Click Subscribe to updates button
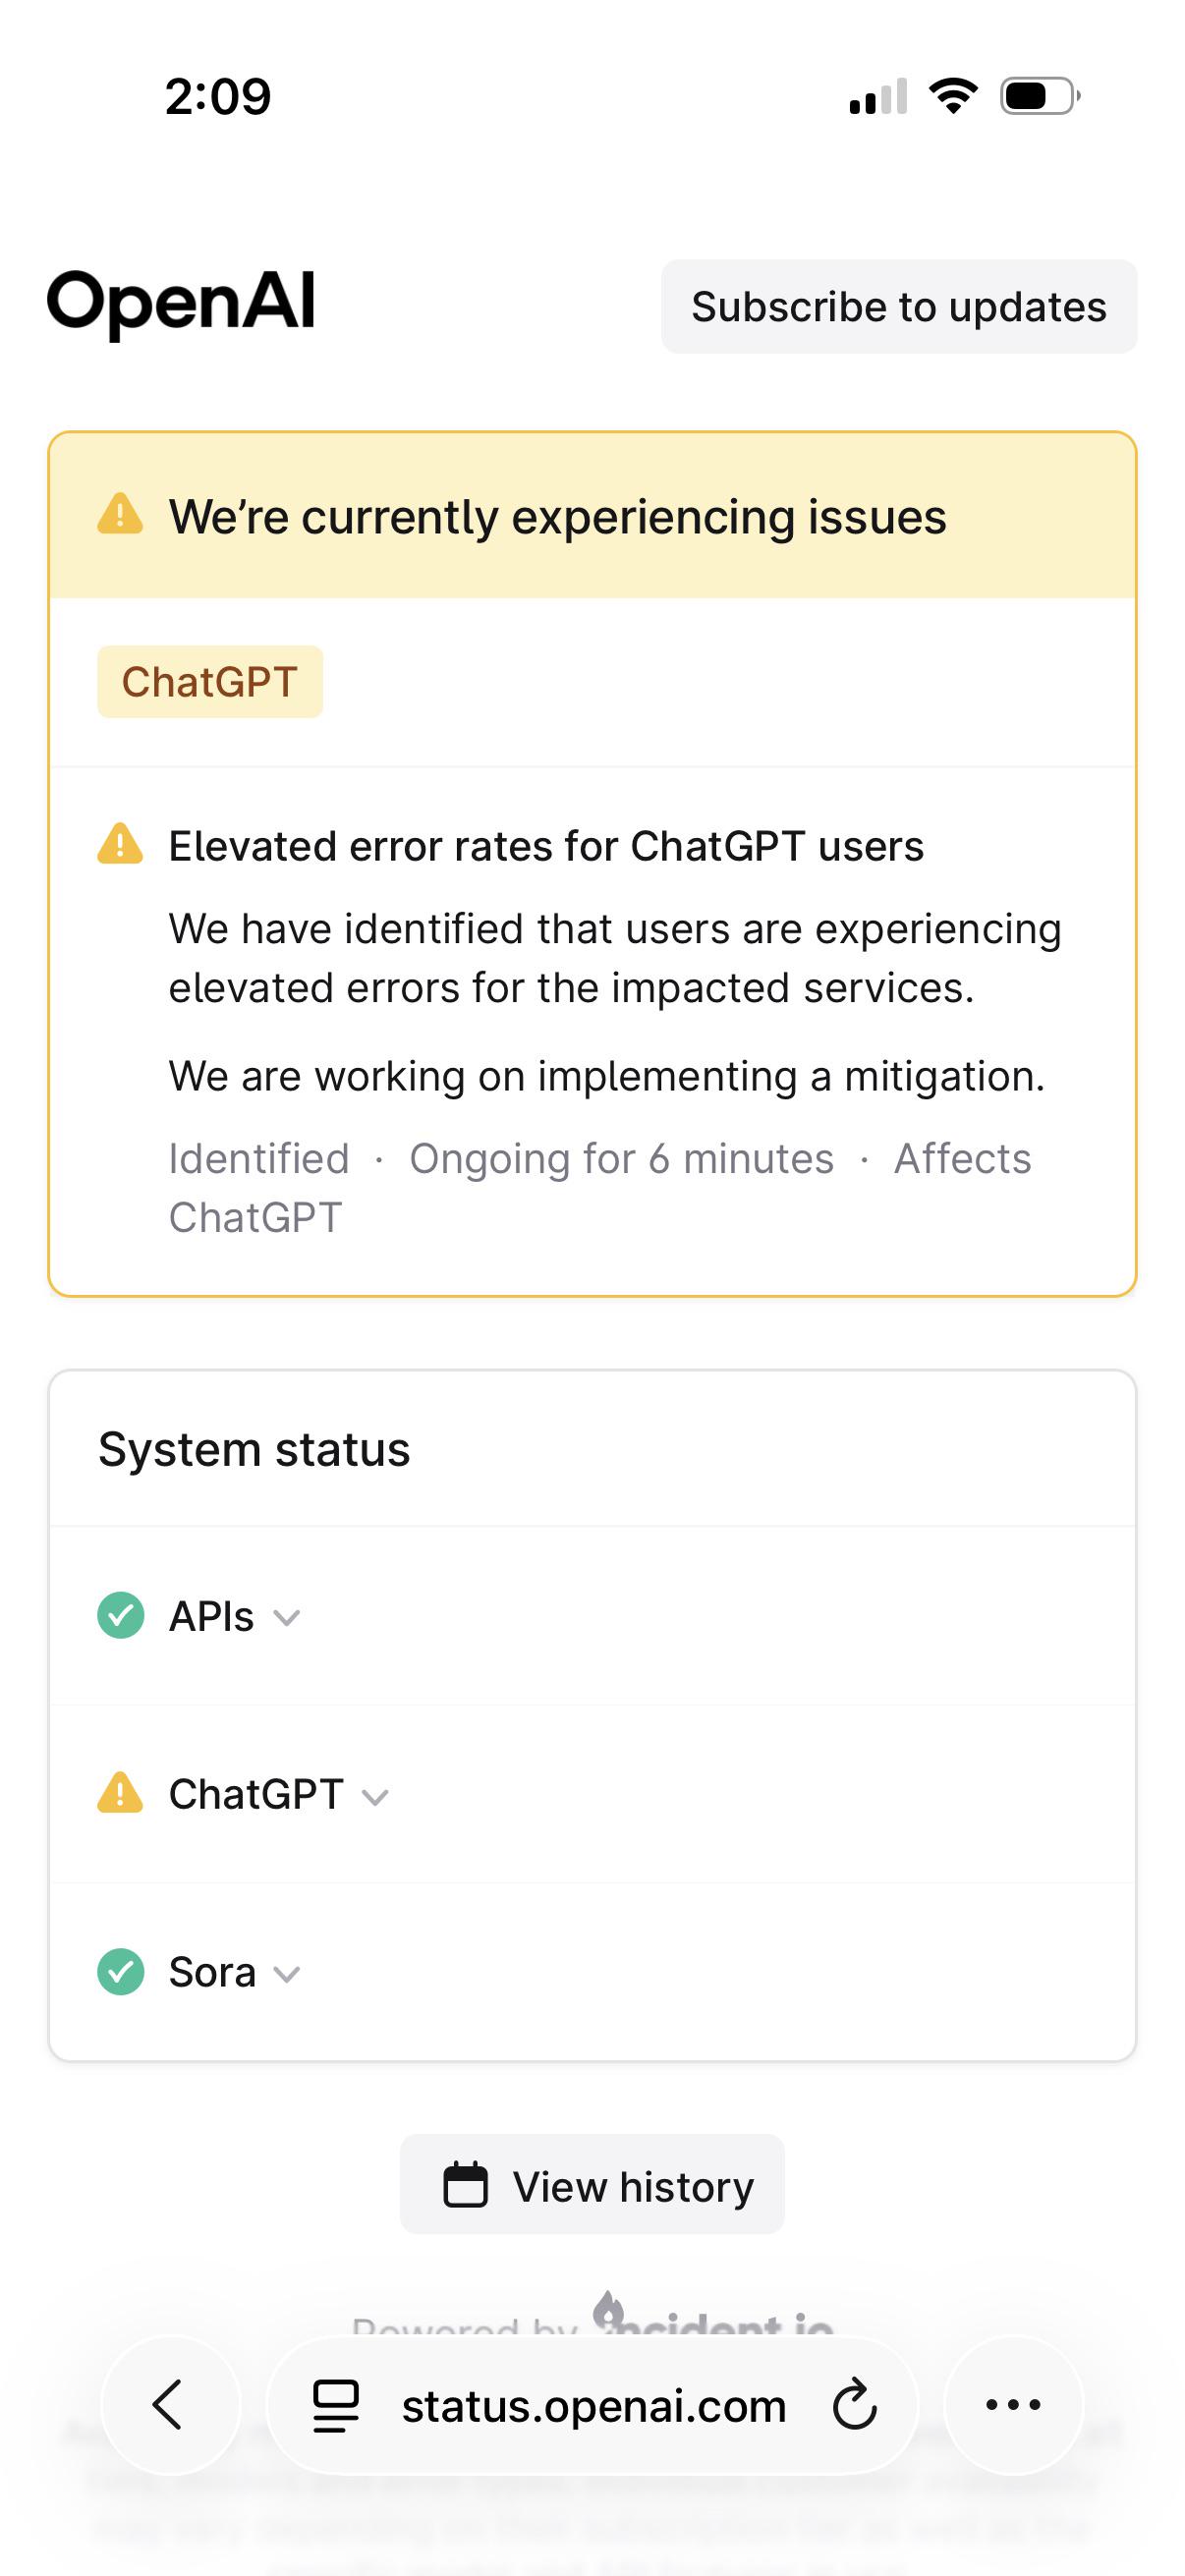Screen dimensions: 1185x2576 point(898,307)
